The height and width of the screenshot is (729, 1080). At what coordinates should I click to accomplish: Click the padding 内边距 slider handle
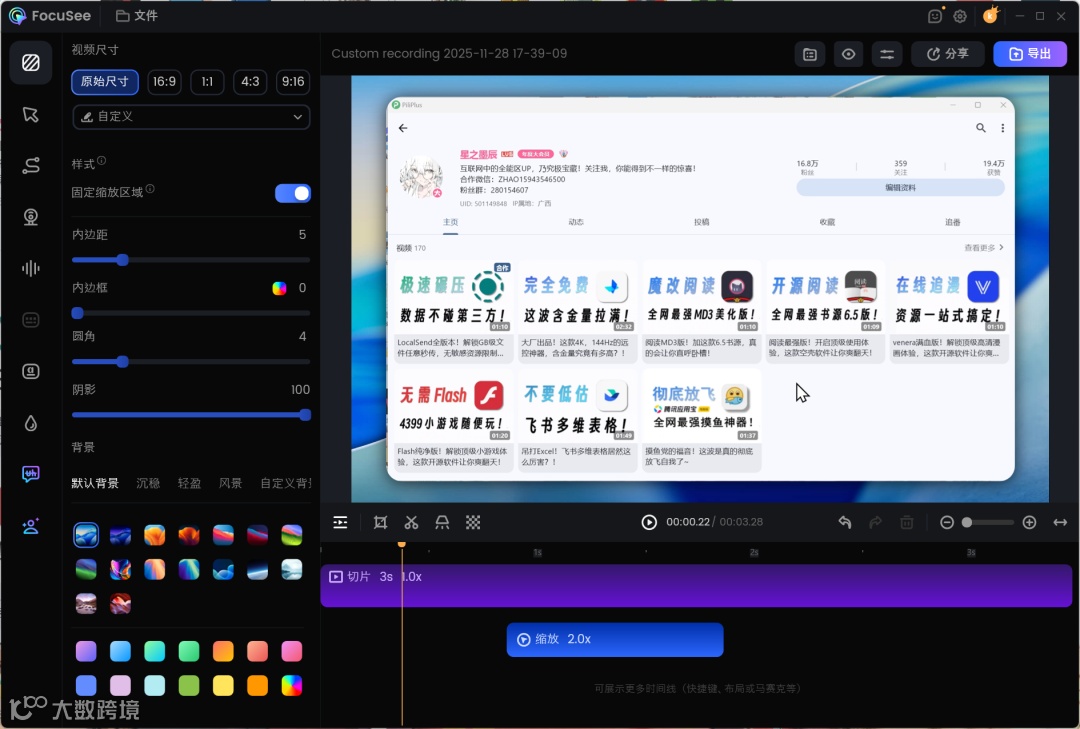click(123, 260)
